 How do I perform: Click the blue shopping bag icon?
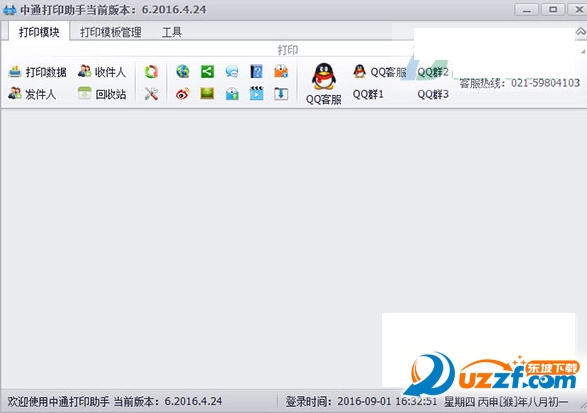click(x=232, y=94)
